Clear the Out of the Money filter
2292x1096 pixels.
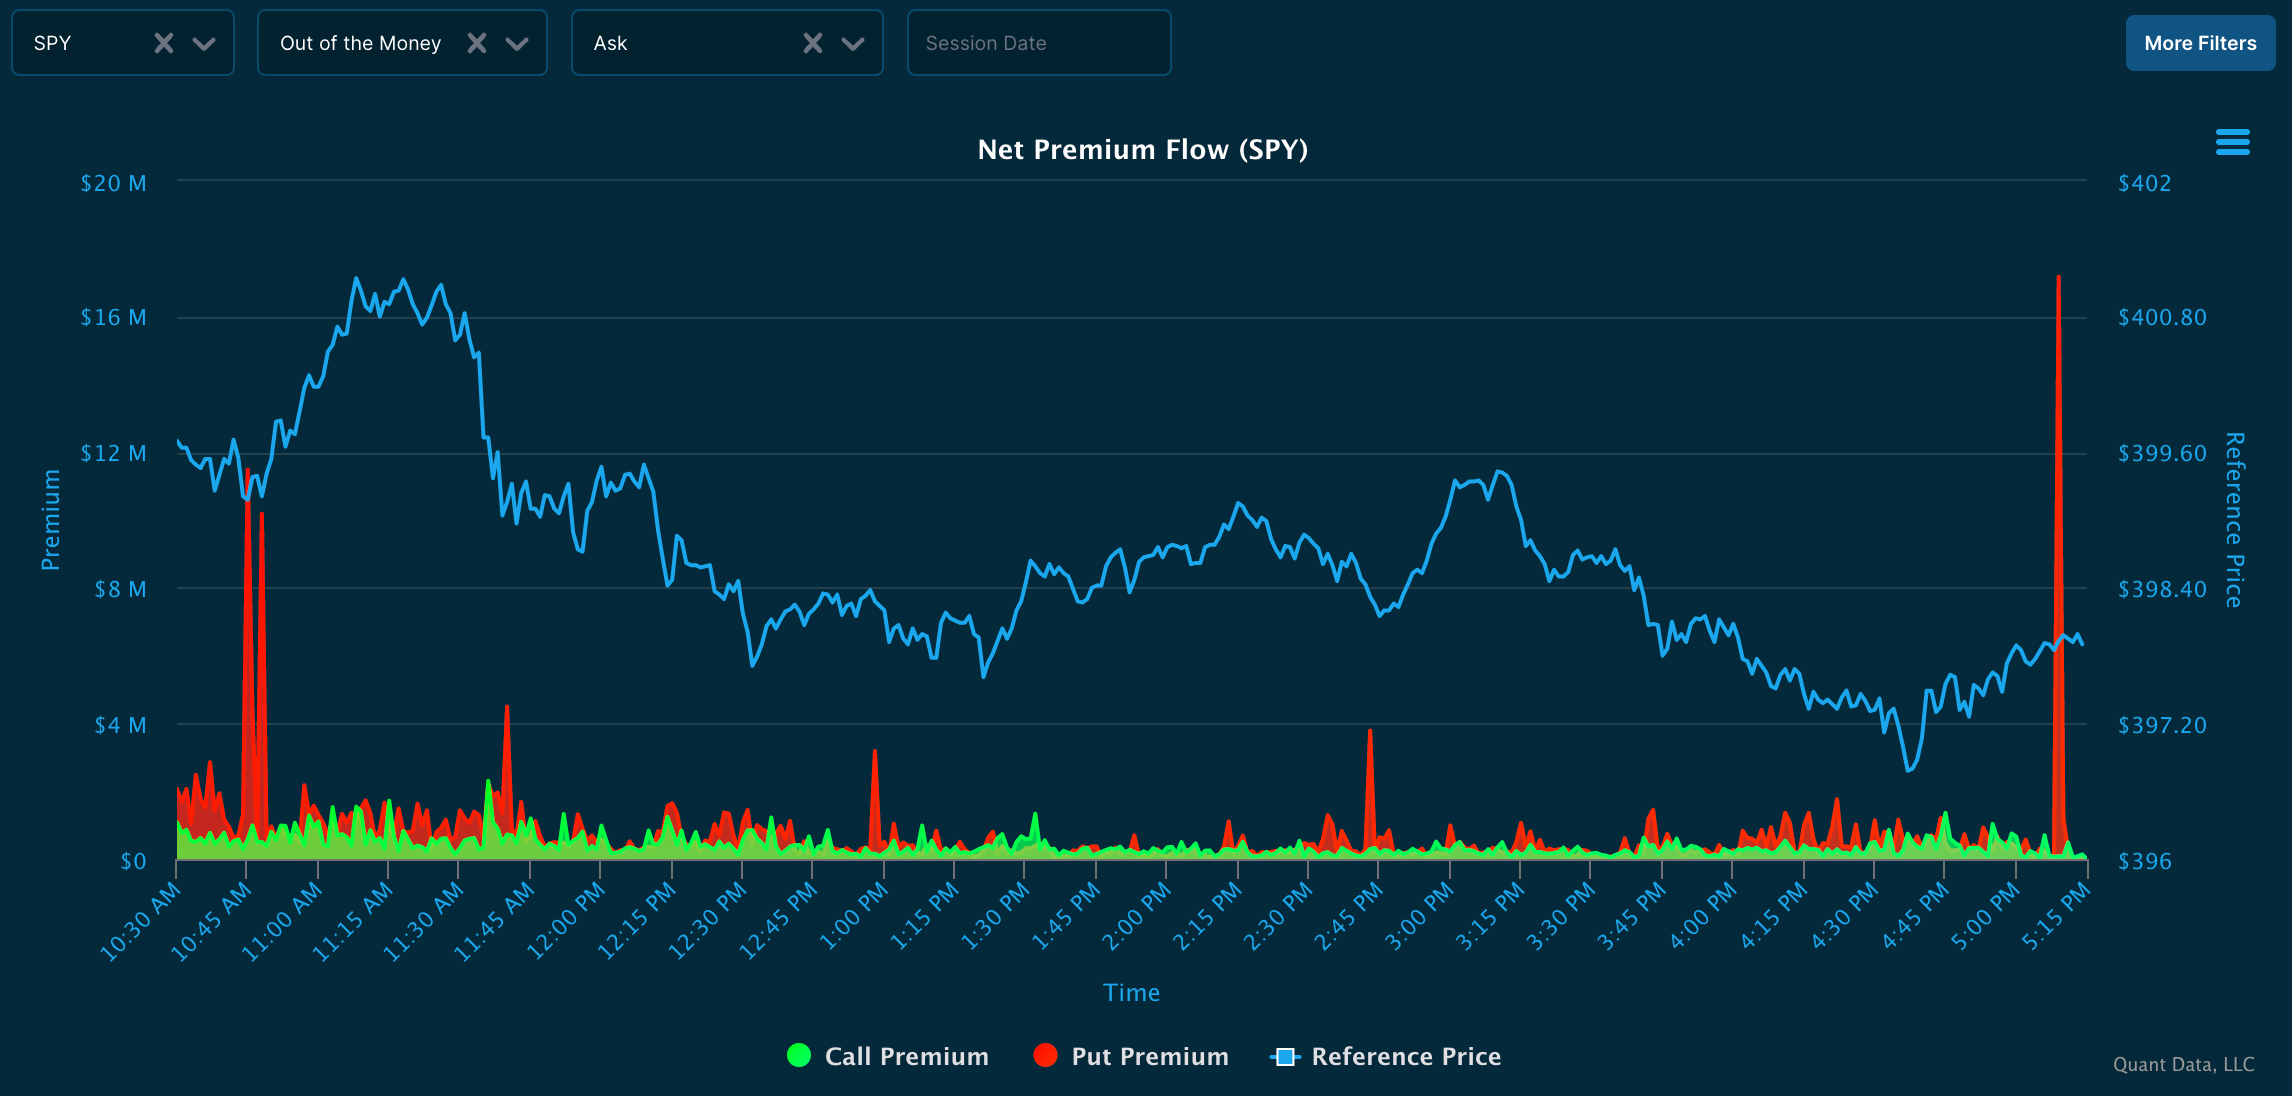tap(477, 43)
